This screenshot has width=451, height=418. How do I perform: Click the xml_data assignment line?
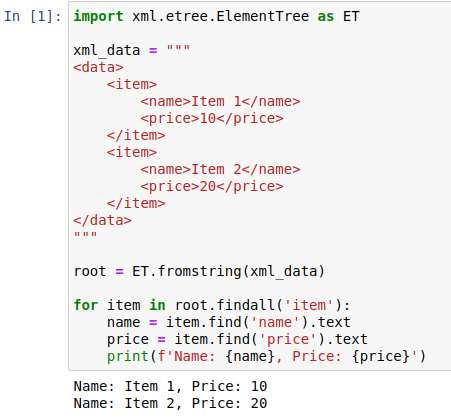pyautogui.click(x=132, y=50)
